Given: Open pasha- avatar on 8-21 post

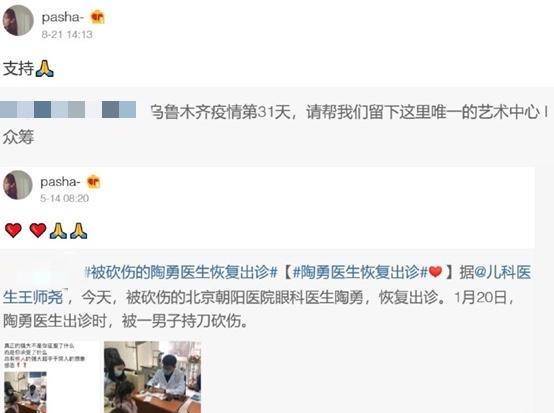Looking at the screenshot, I should [x=18, y=20].
